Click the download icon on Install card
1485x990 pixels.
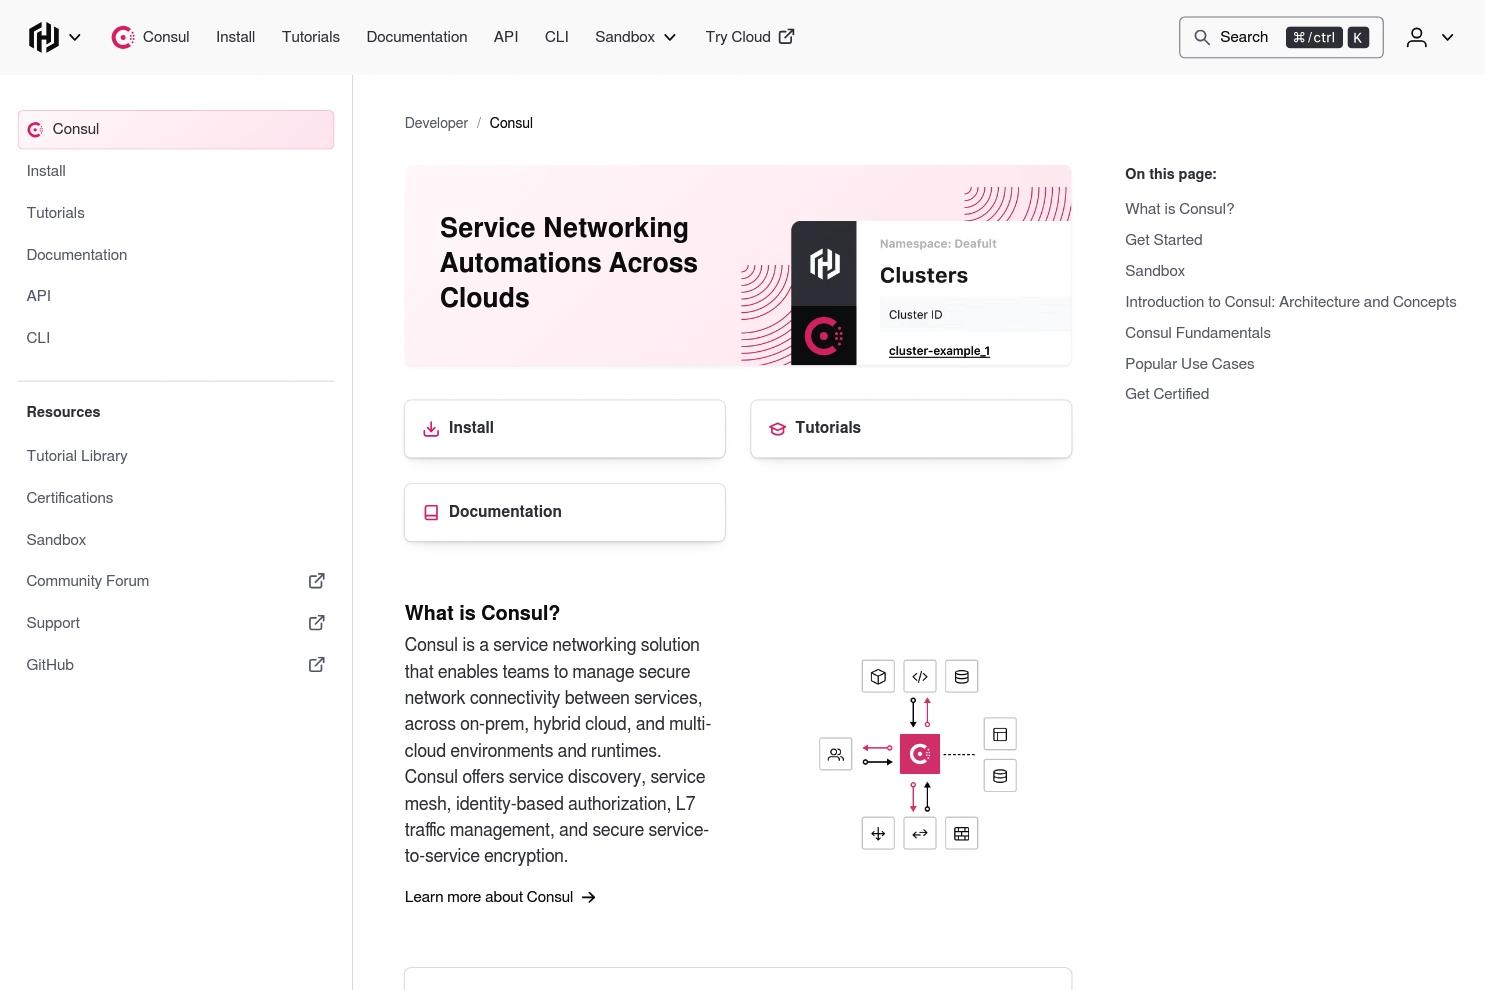(431, 429)
